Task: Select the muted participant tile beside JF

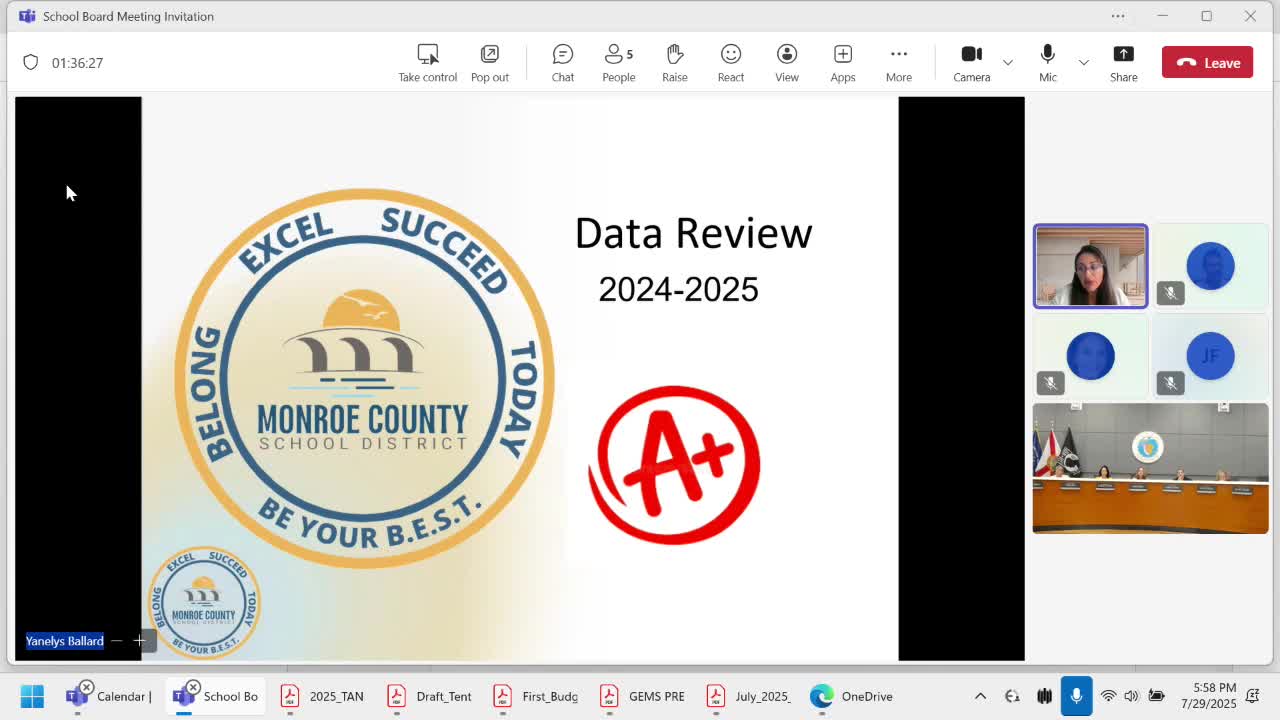Action: tap(1090, 356)
